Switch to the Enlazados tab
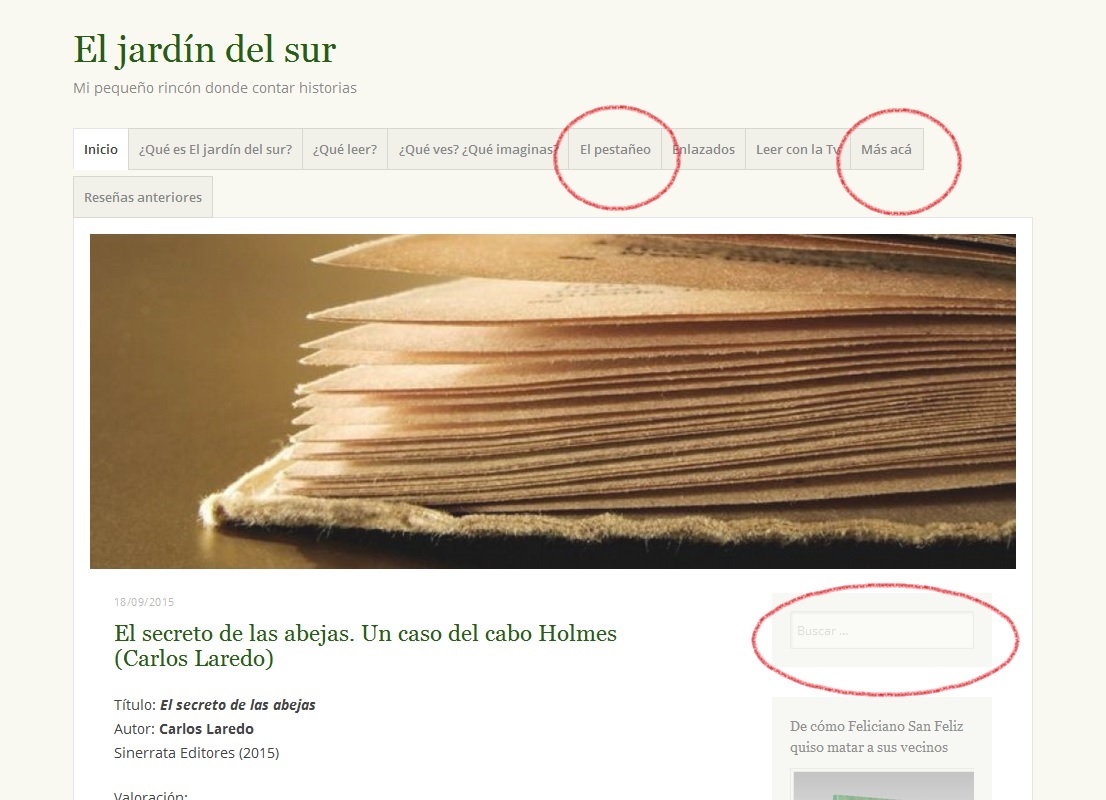Image resolution: width=1106 pixels, height=800 pixels. click(x=705, y=149)
